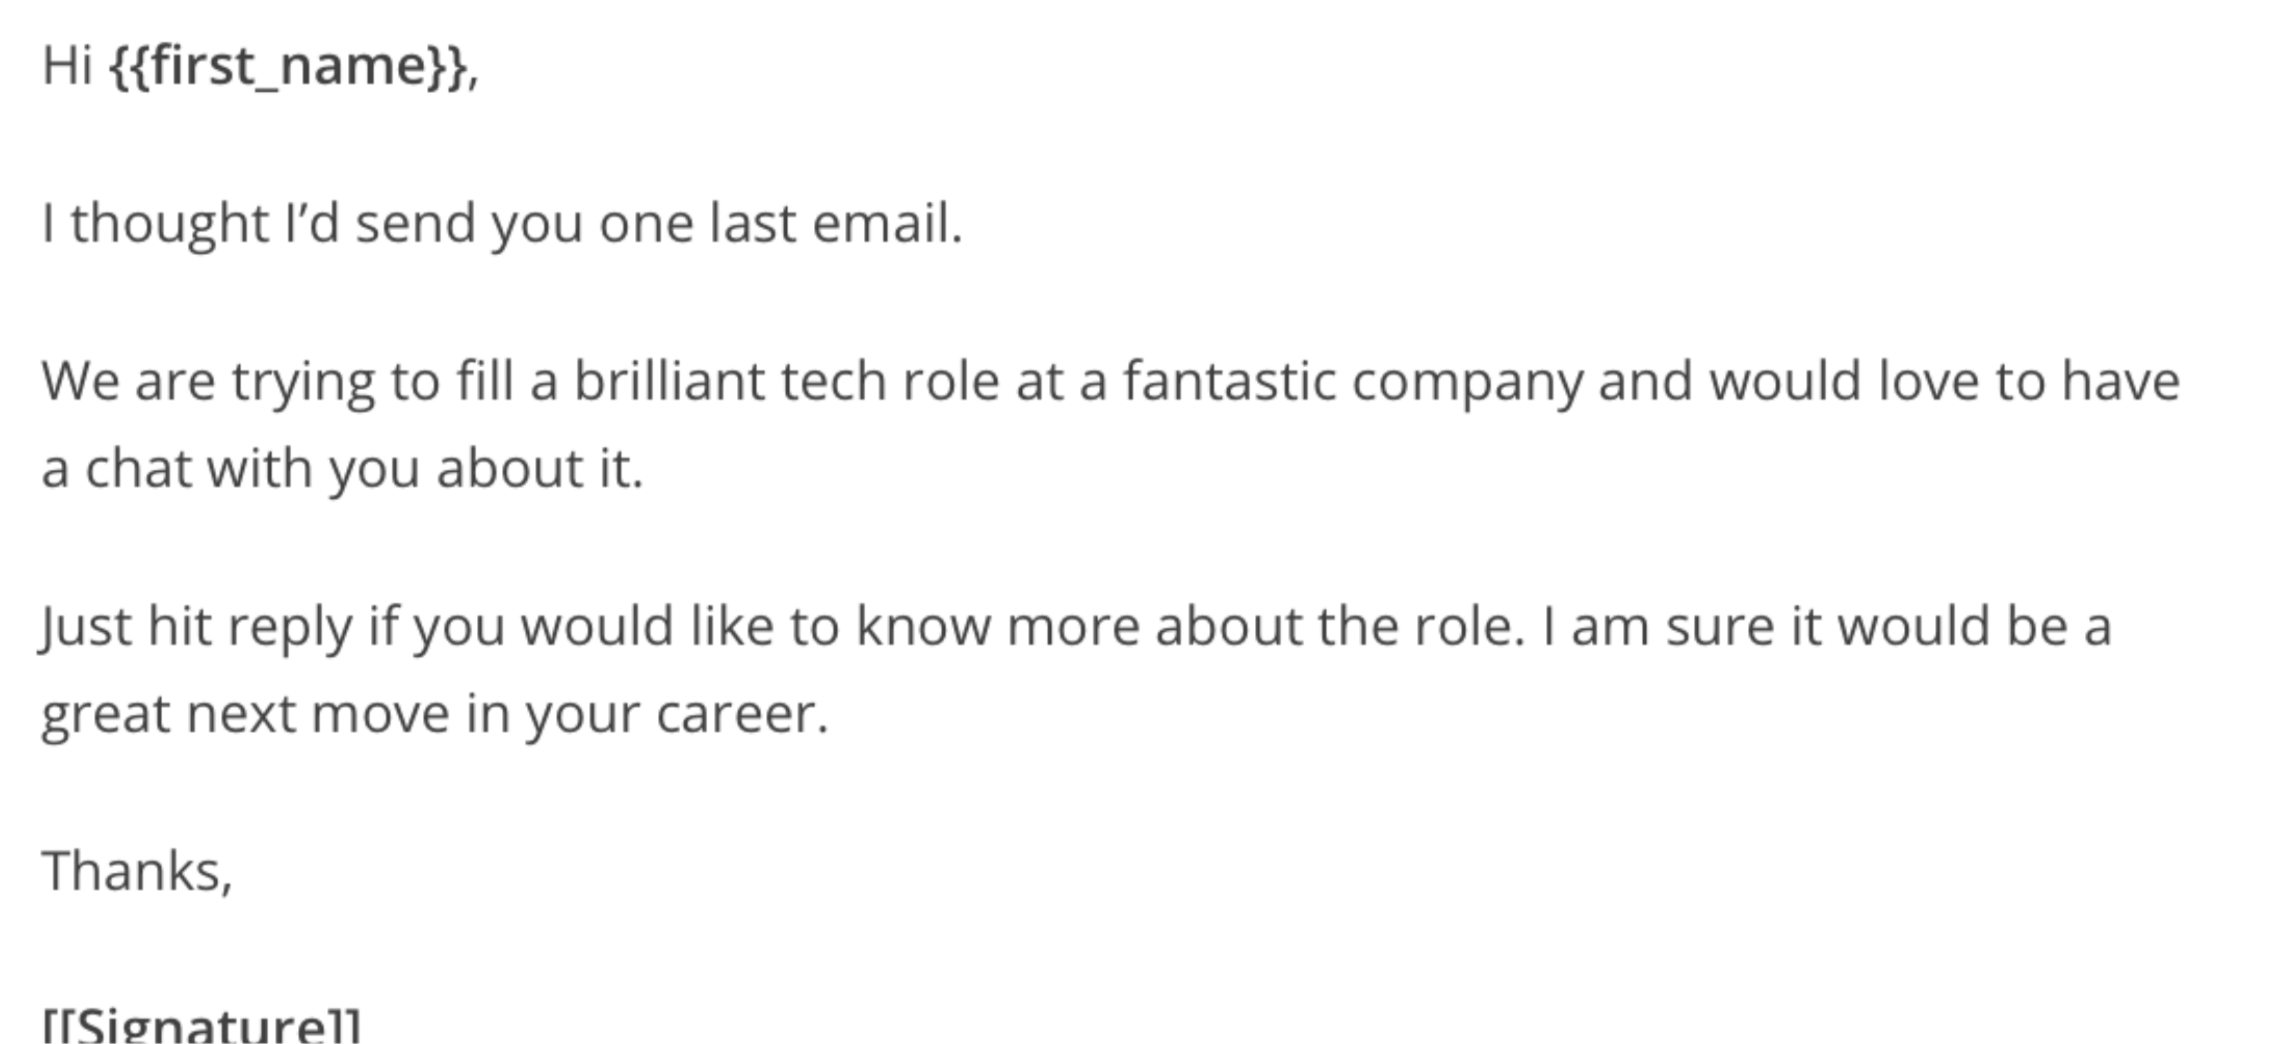
Task: Click the word "fantastic" in the body text
Action: [x=1229, y=380]
